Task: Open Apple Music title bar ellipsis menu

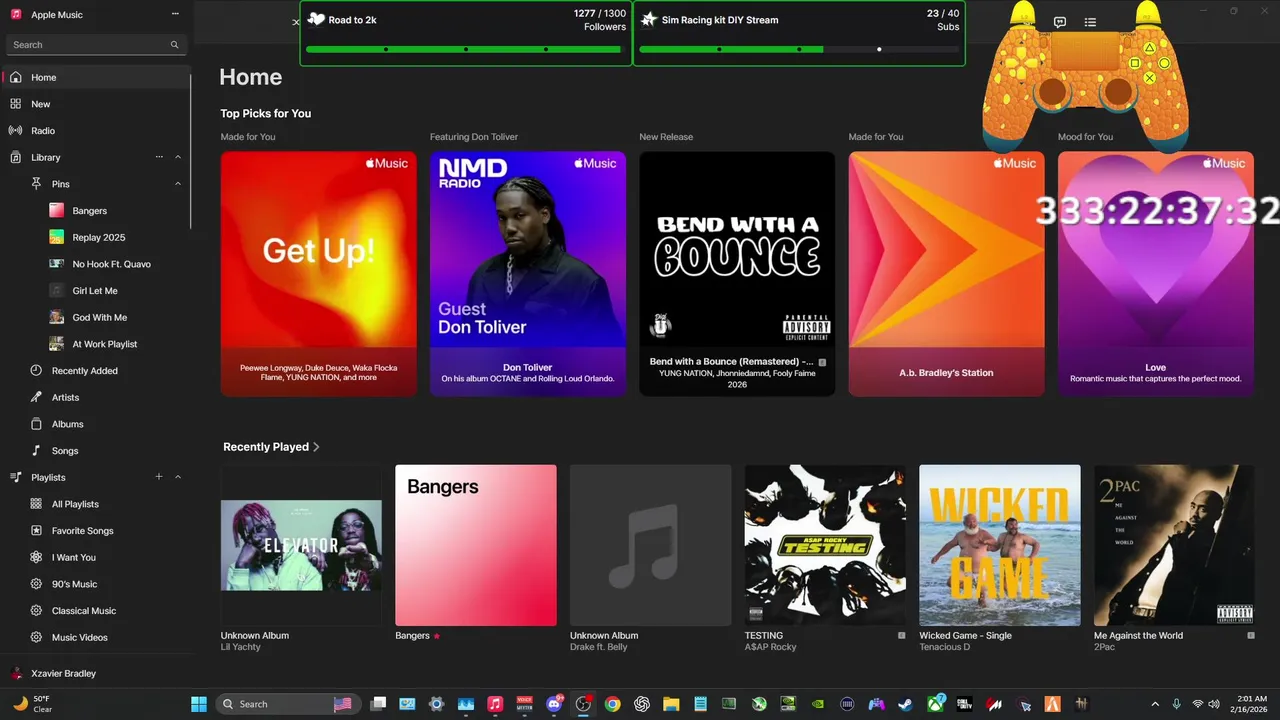Action: click(x=176, y=14)
